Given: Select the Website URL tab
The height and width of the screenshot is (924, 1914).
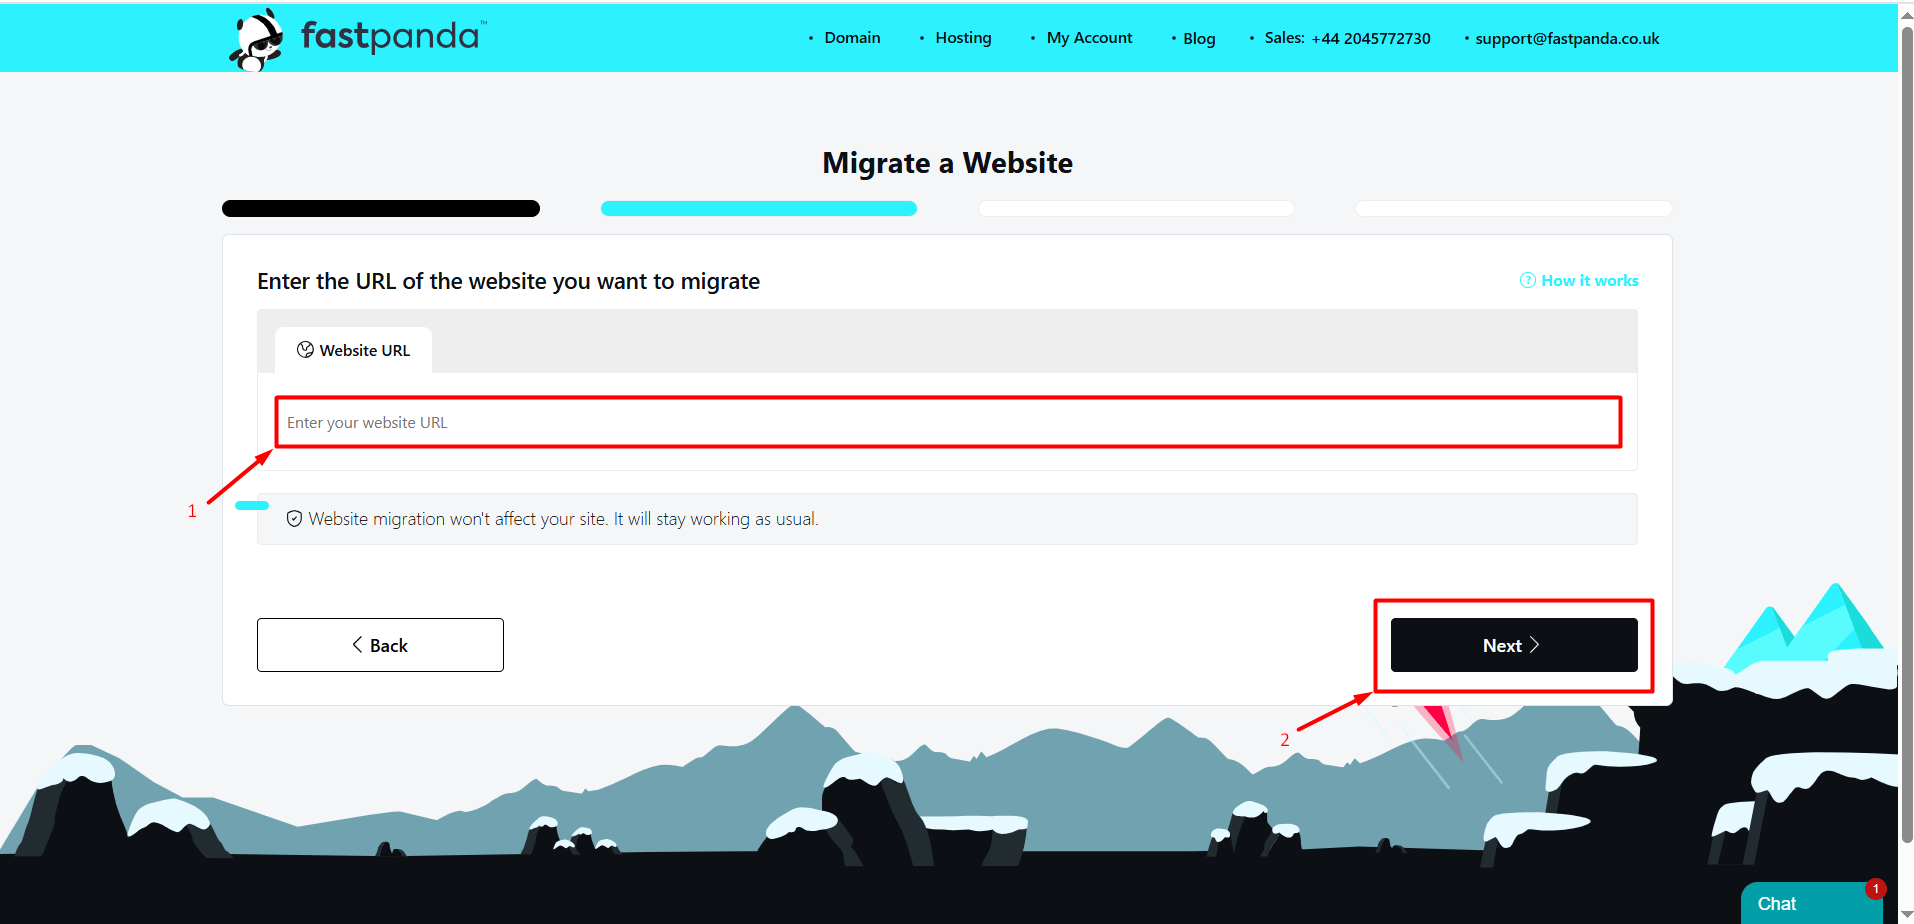Looking at the screenshot, I should (x=354, y=350).
